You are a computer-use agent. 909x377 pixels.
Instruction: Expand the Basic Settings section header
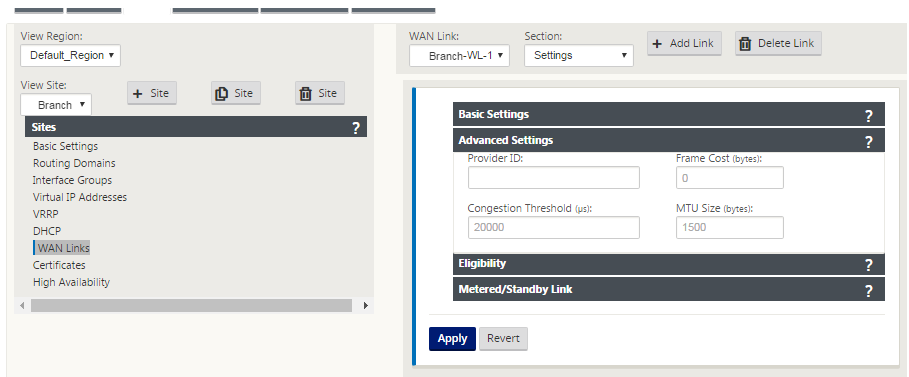click(668, 114)
